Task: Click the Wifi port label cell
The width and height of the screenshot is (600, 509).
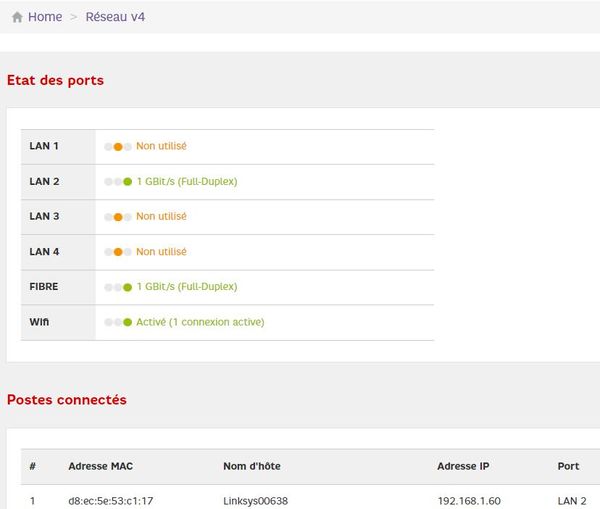Action: tap(39, 321)
